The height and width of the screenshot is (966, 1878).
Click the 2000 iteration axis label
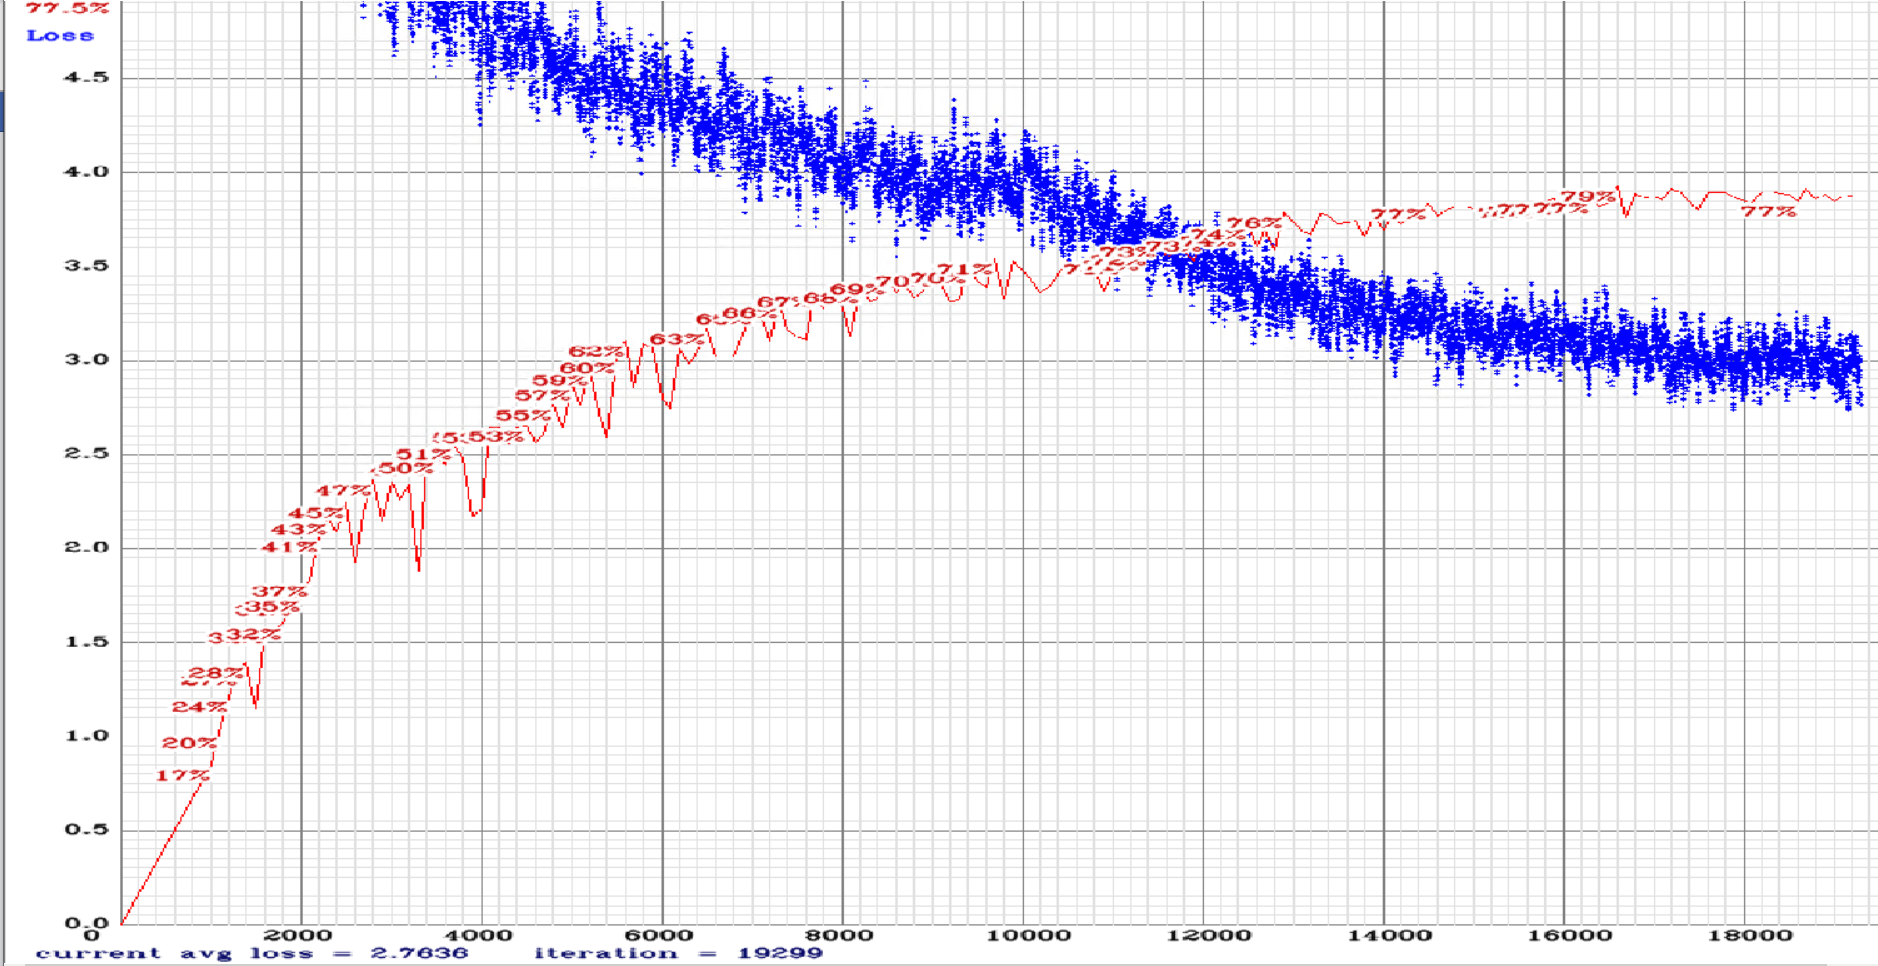coord(298,935)
